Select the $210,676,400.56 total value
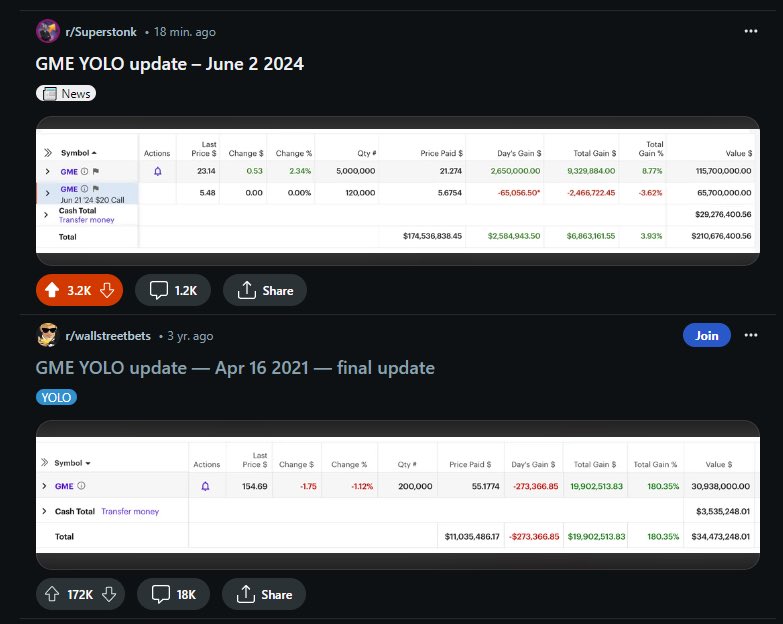Image resolution: width=783 pixels, height=624 pixels. click(721, 236)
